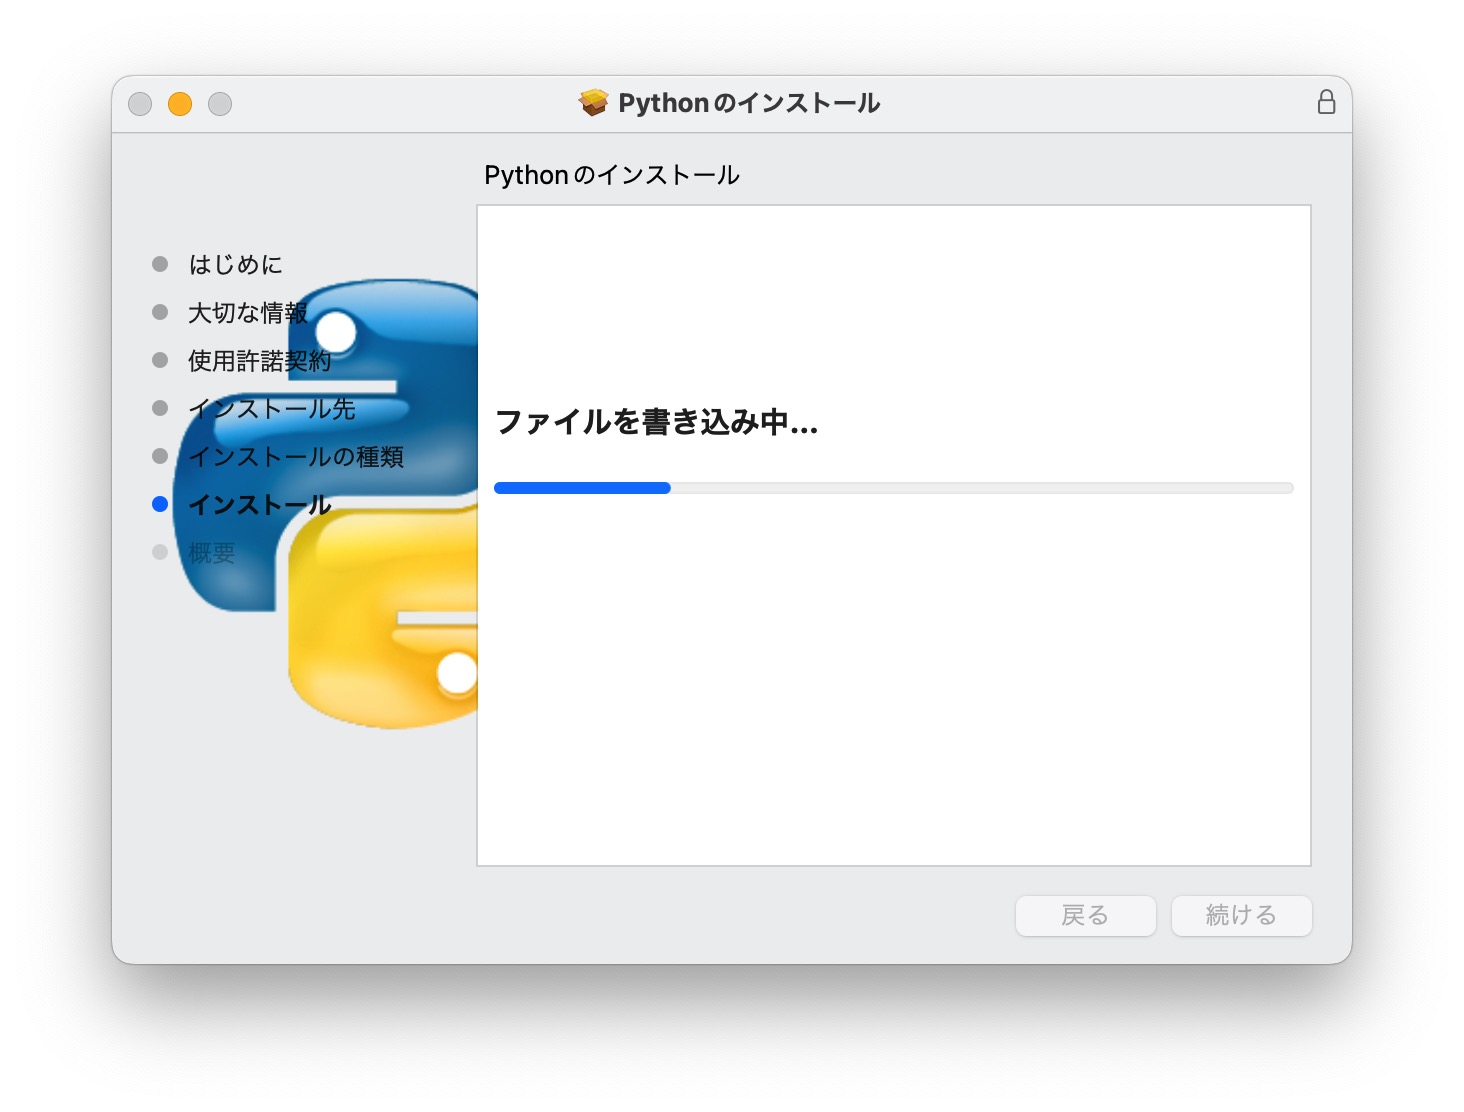The height and width of the screenshot is (1112, 1464).
Task: Minimize the installer with the orange button
Action: point(180,104)
